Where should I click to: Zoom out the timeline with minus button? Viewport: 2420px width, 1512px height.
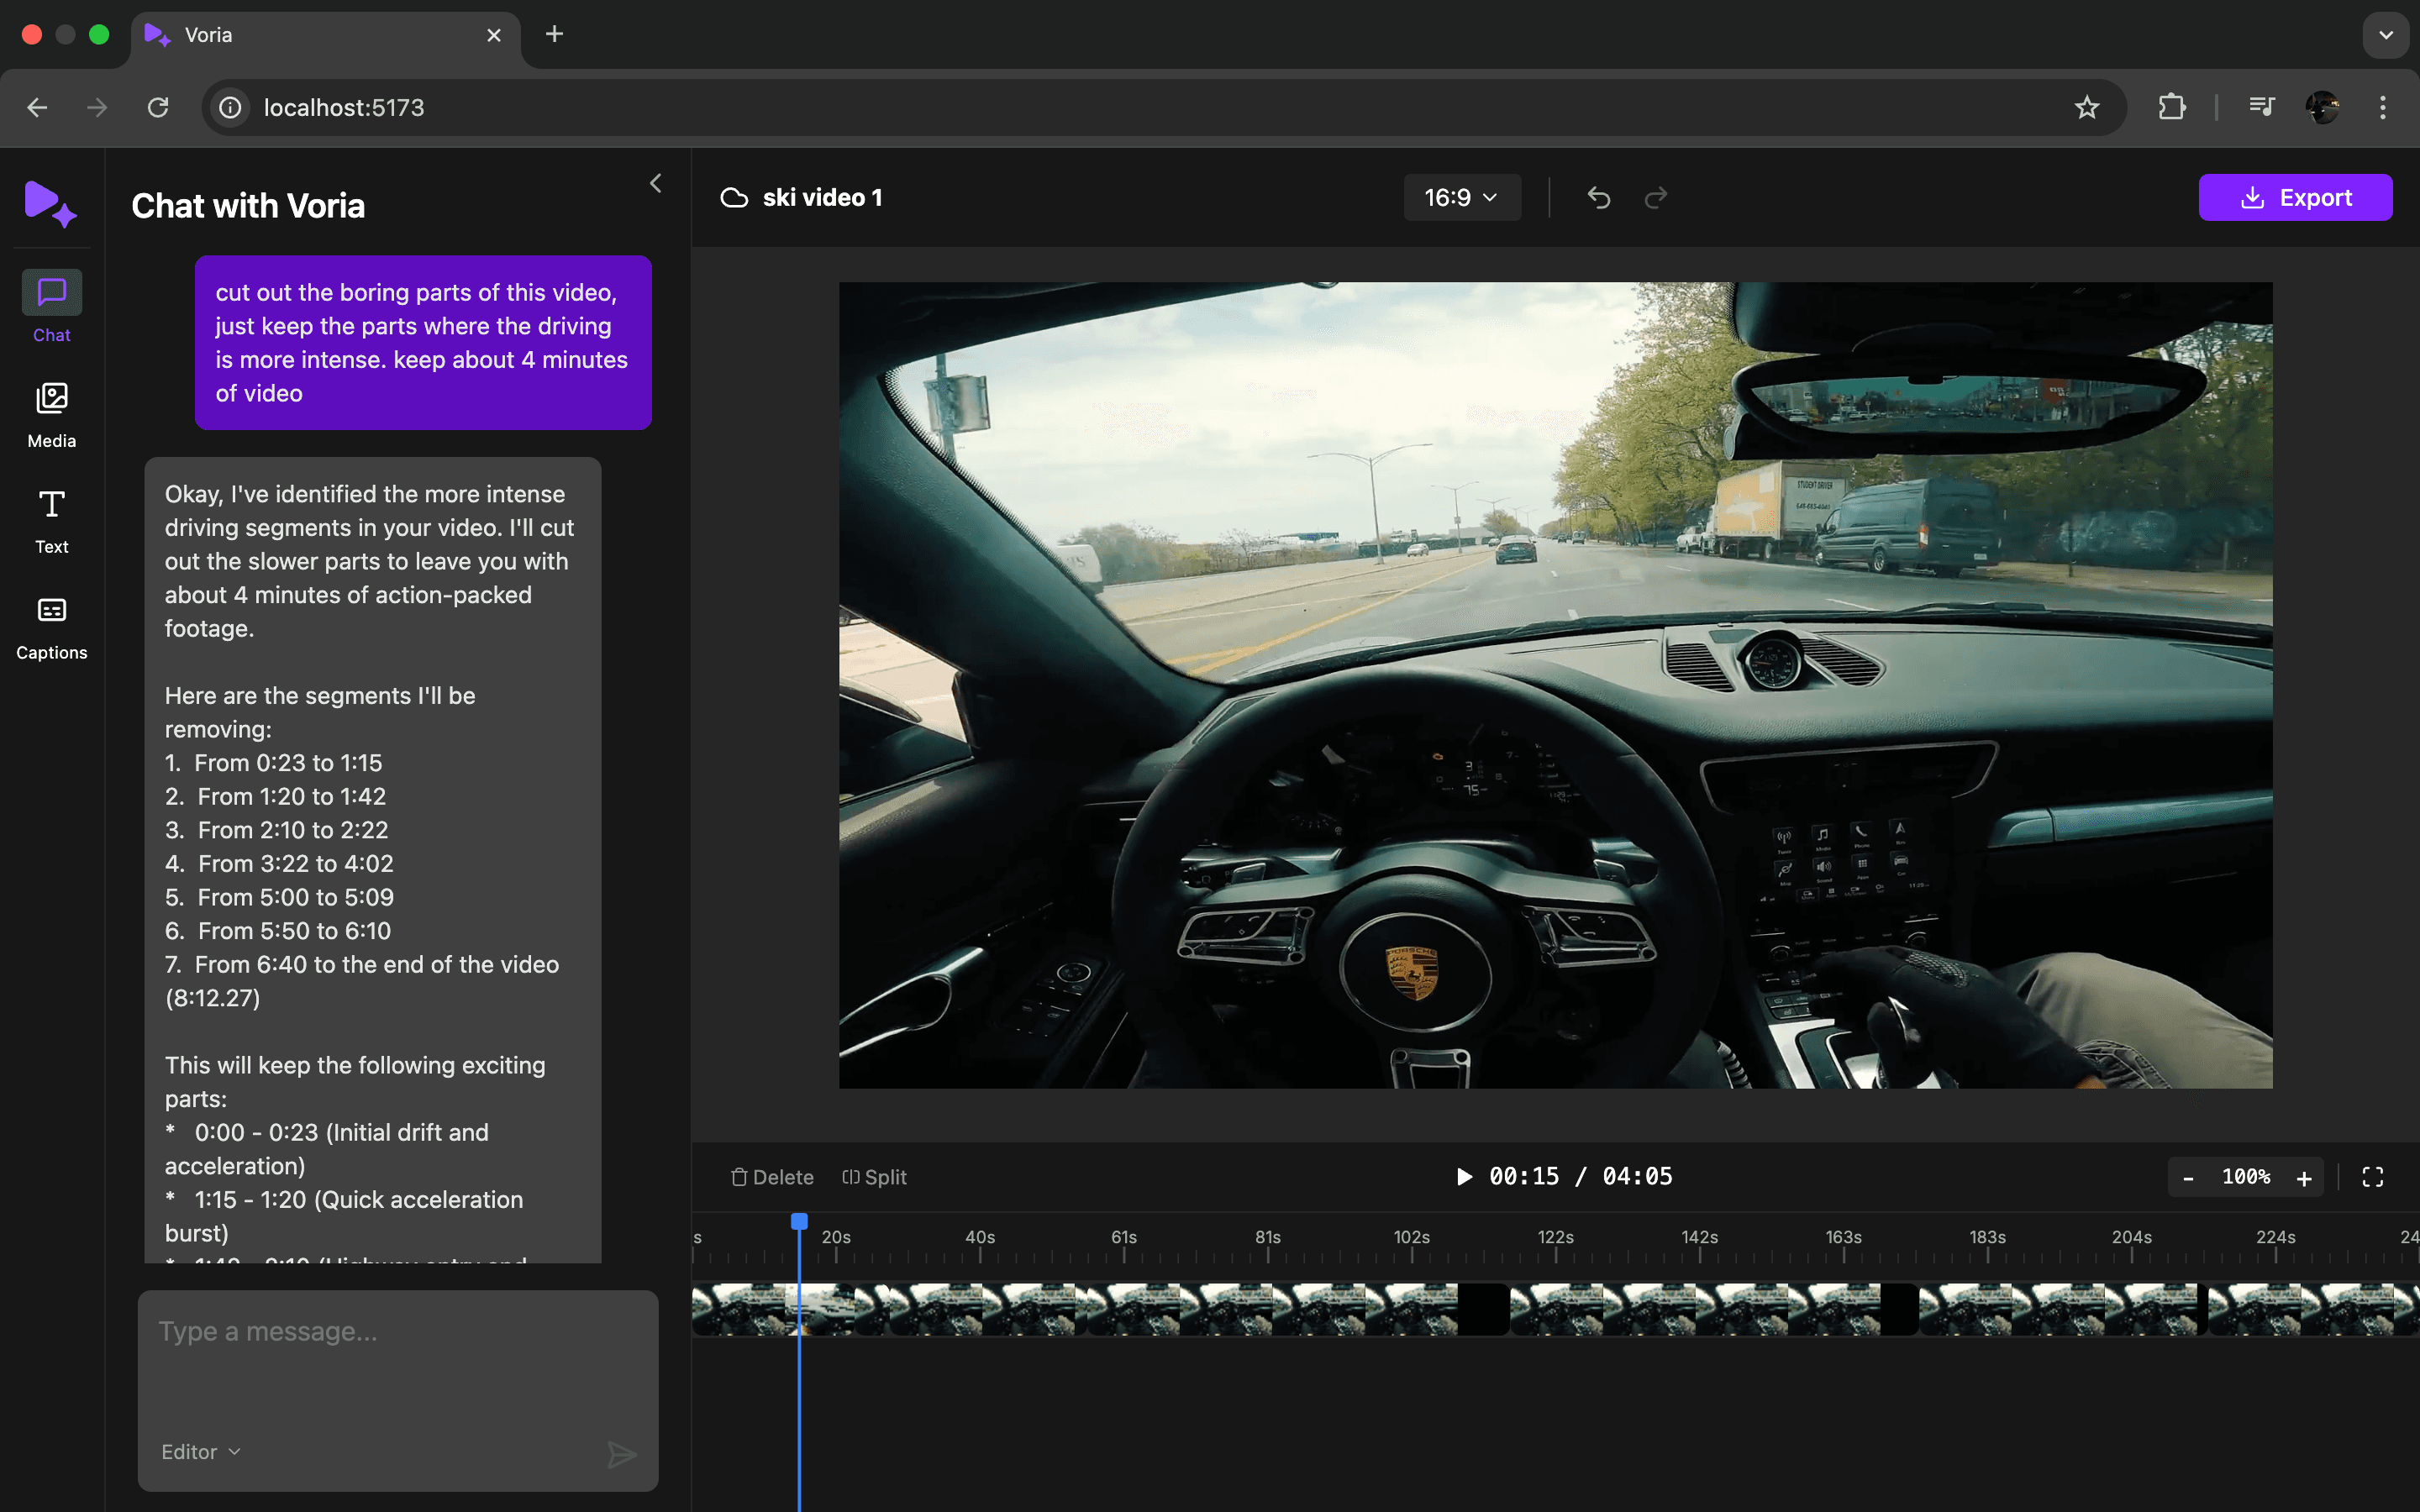click(x=2188, y=1178)
